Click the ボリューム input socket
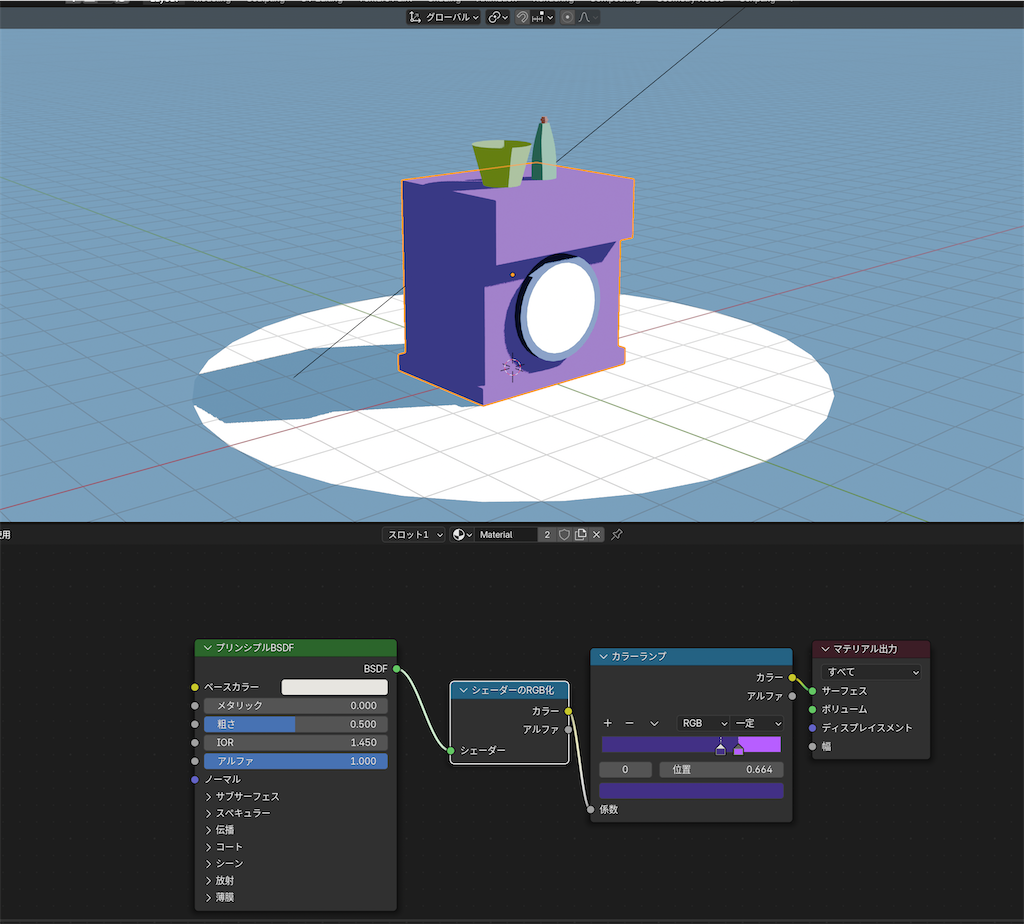 tap(812, 709)
